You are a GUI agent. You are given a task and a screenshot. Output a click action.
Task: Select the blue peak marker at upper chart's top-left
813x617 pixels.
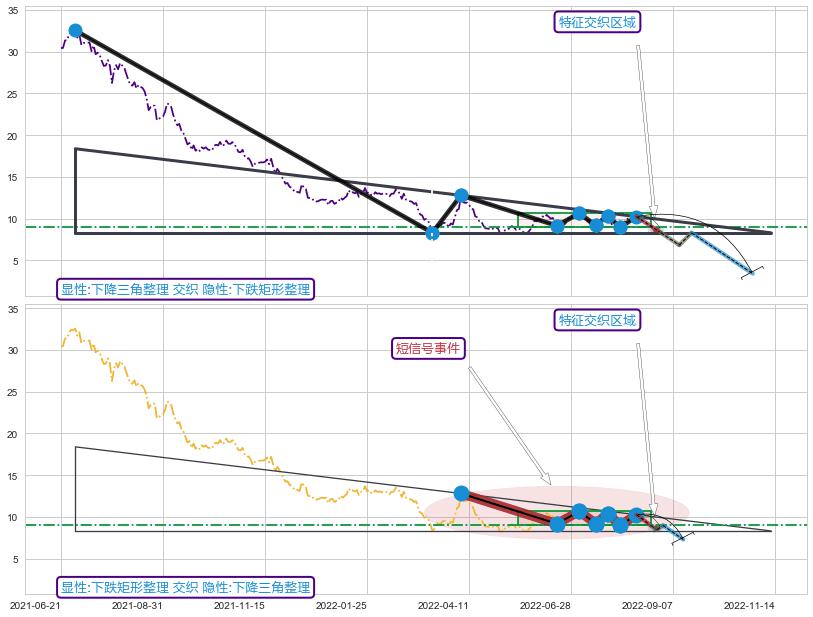[75, 31]
